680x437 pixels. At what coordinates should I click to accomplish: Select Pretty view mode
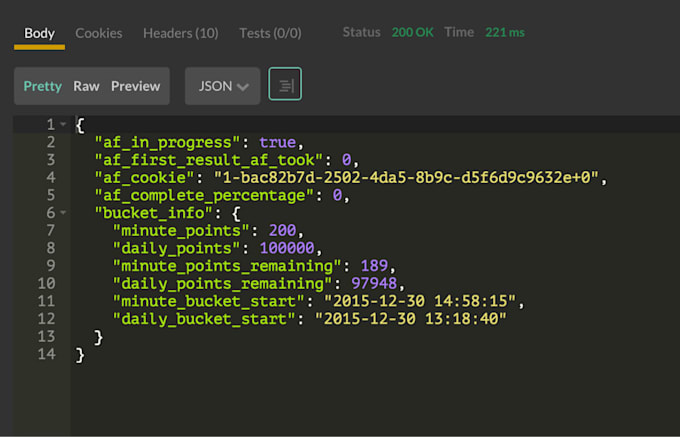pyautogui.click(x=42, y=86)
